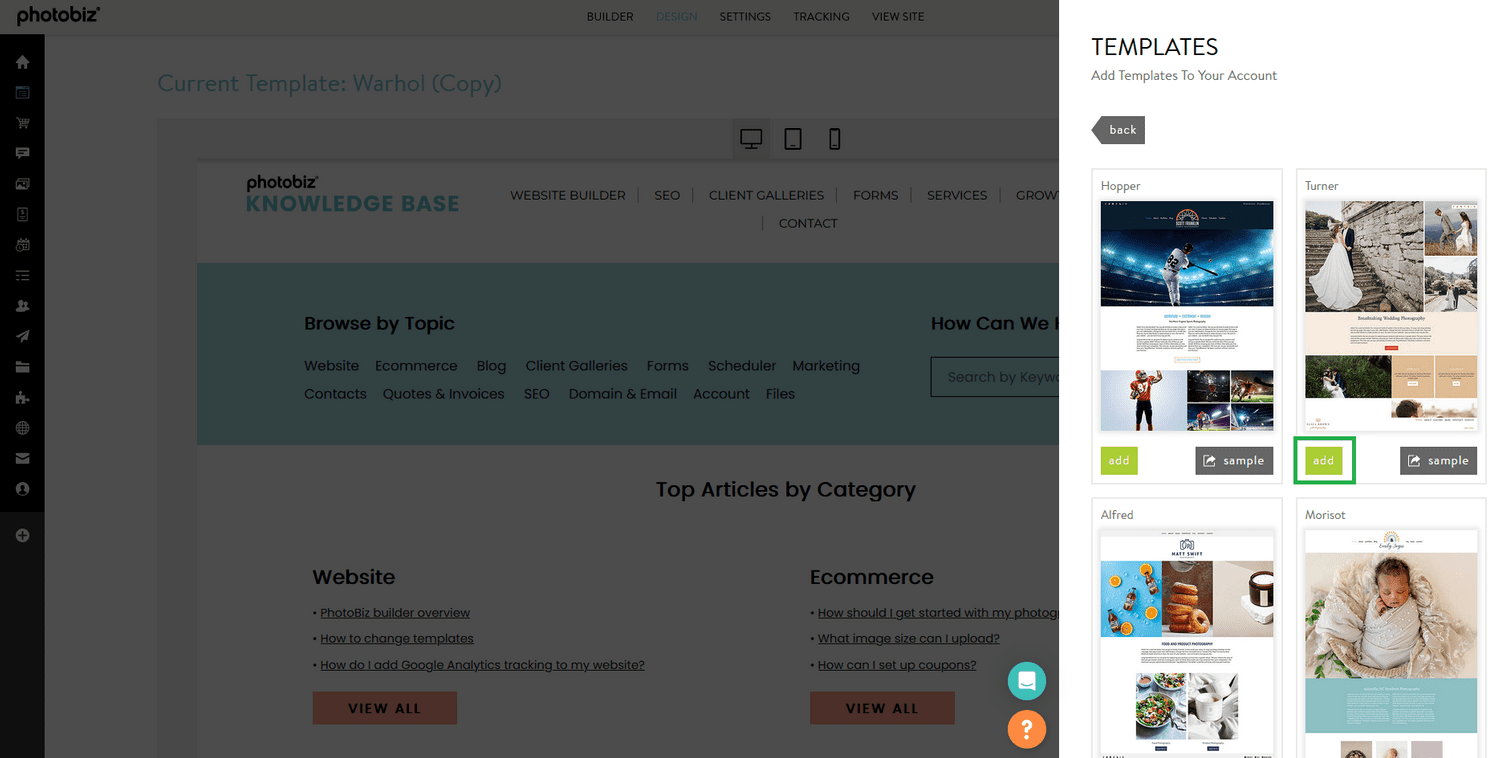Click the 'Marketing' topic link

pos(826,366)
